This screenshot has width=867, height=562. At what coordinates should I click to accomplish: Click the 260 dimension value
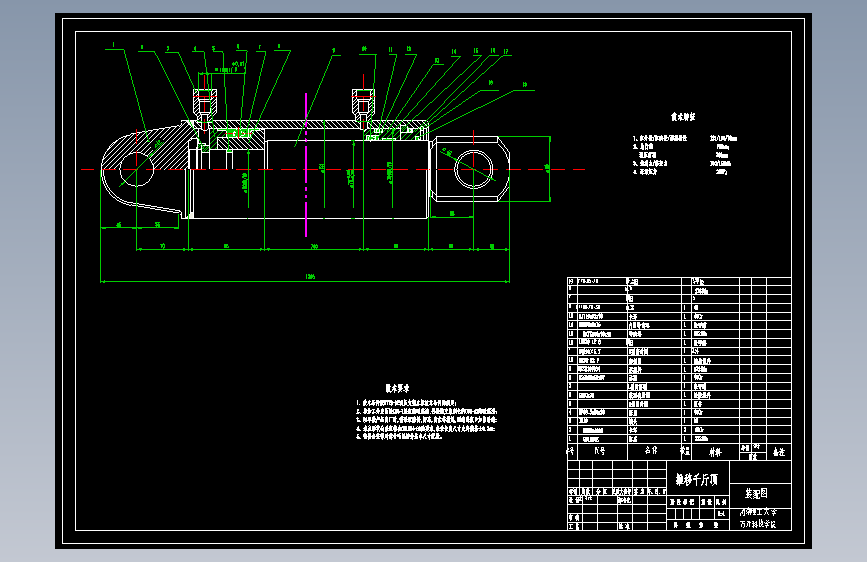point(314,246)
